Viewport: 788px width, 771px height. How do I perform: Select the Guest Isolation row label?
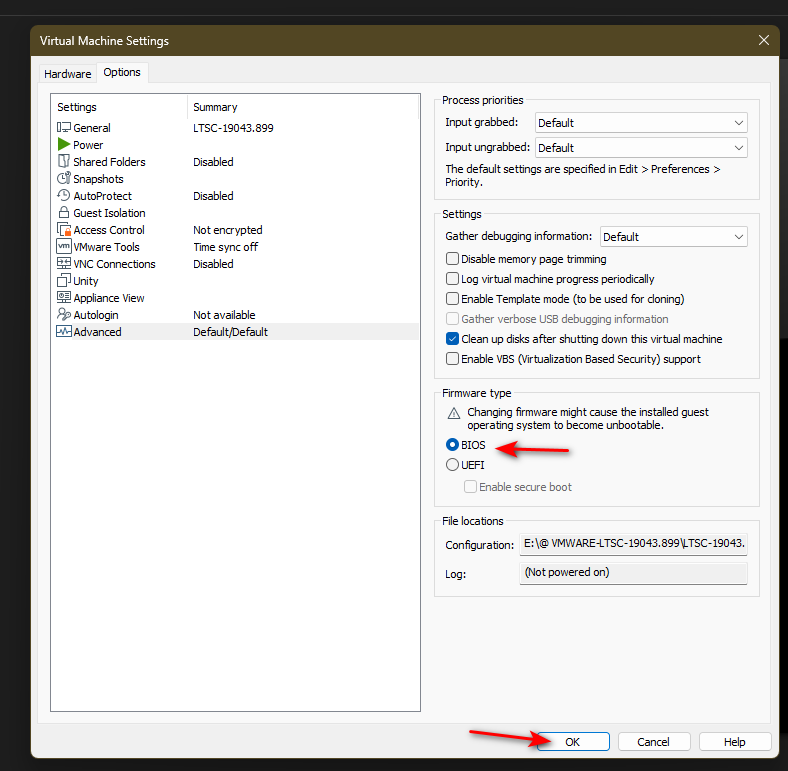109,213
